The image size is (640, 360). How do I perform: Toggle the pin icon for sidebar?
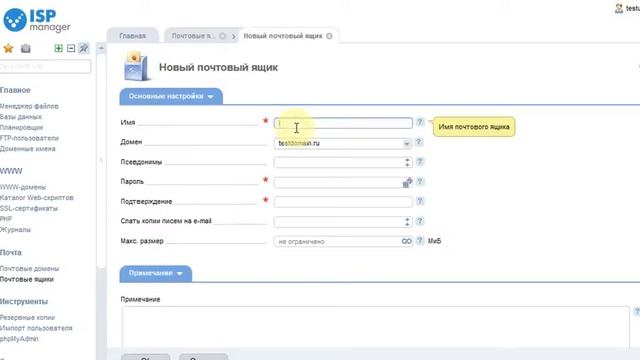coord(84,48)
